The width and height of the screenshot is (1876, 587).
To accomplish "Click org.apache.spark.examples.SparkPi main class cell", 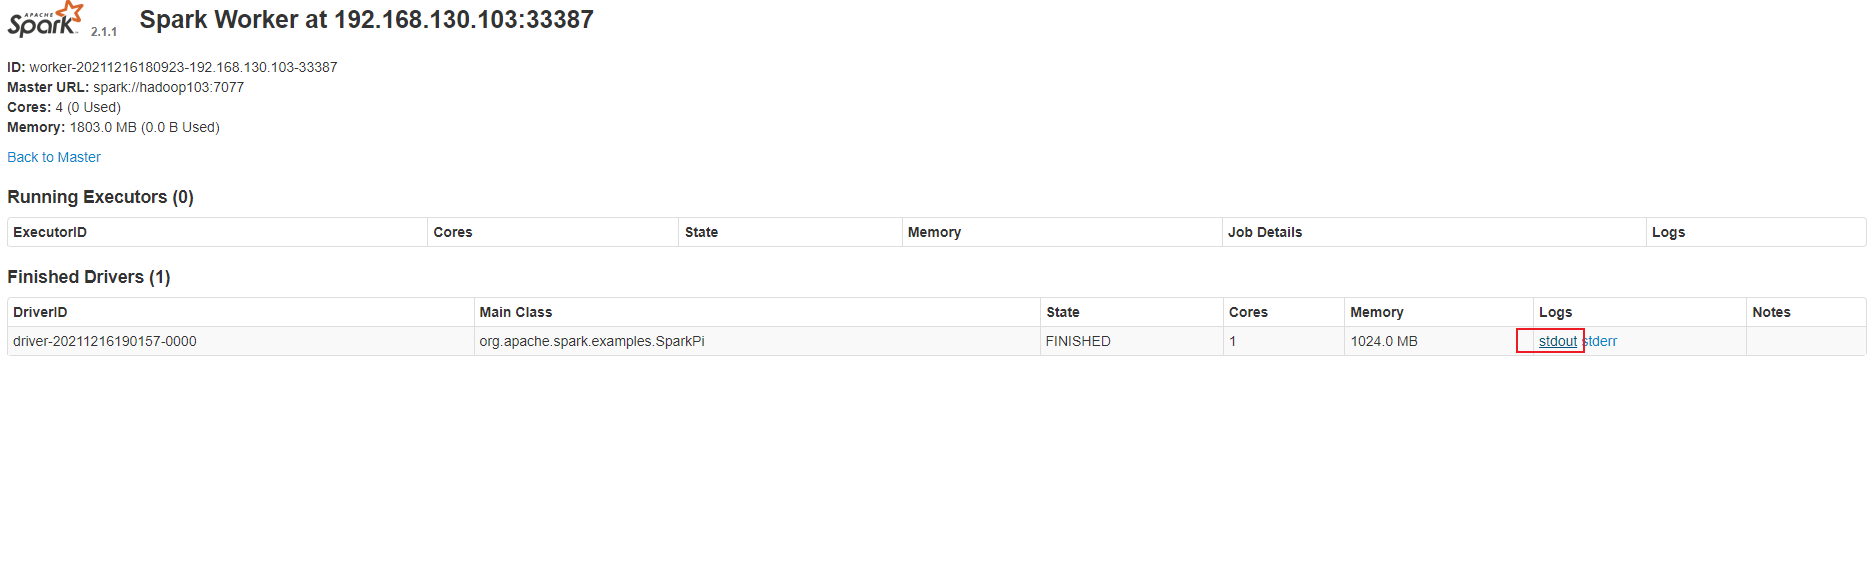I will (592, 341).
